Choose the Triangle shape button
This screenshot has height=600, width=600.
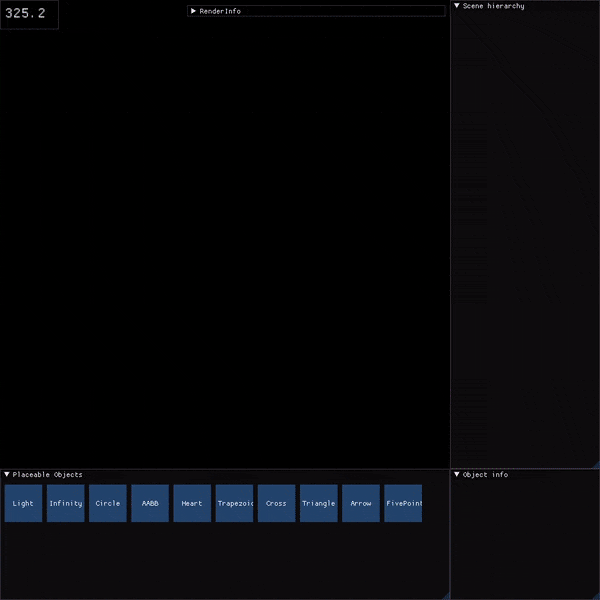coord(318,503)
